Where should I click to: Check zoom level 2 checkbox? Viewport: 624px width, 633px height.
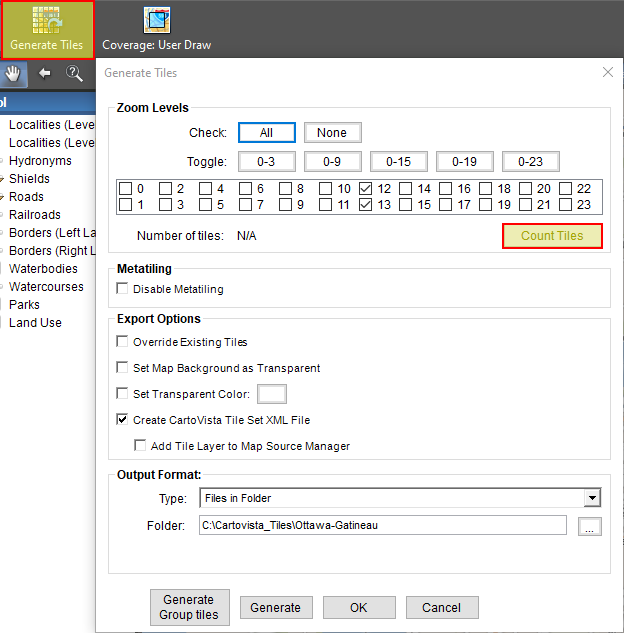tap(165, 189)
